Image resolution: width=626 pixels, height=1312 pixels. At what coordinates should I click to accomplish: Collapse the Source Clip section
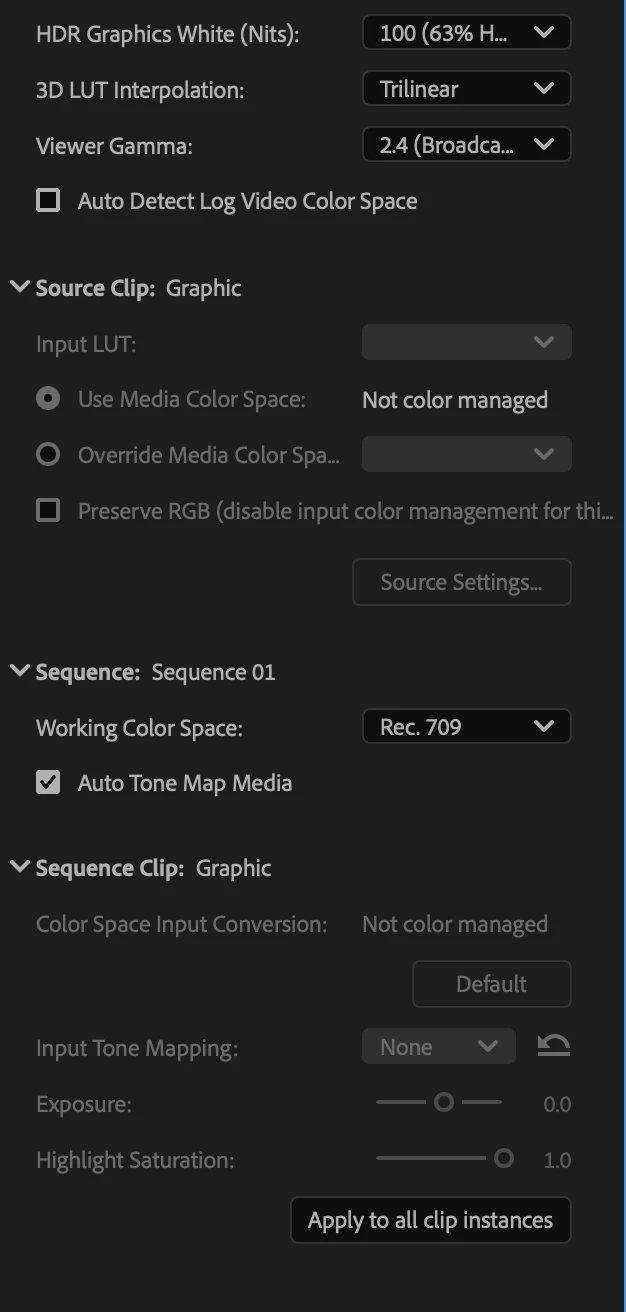tap(20, 288)
